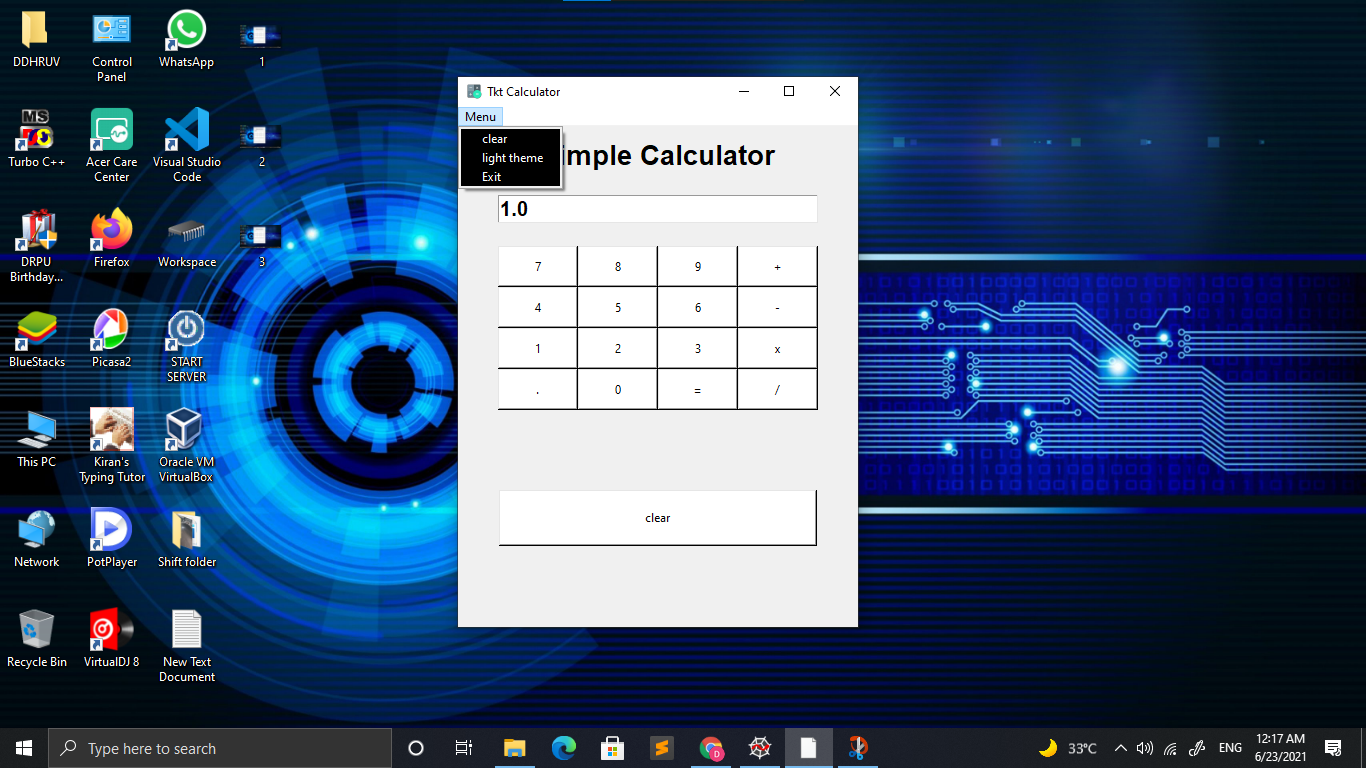Select Turbo C++ desktop icon
Viewport: 1366px width, 768px height.
(x=36, y=140)
